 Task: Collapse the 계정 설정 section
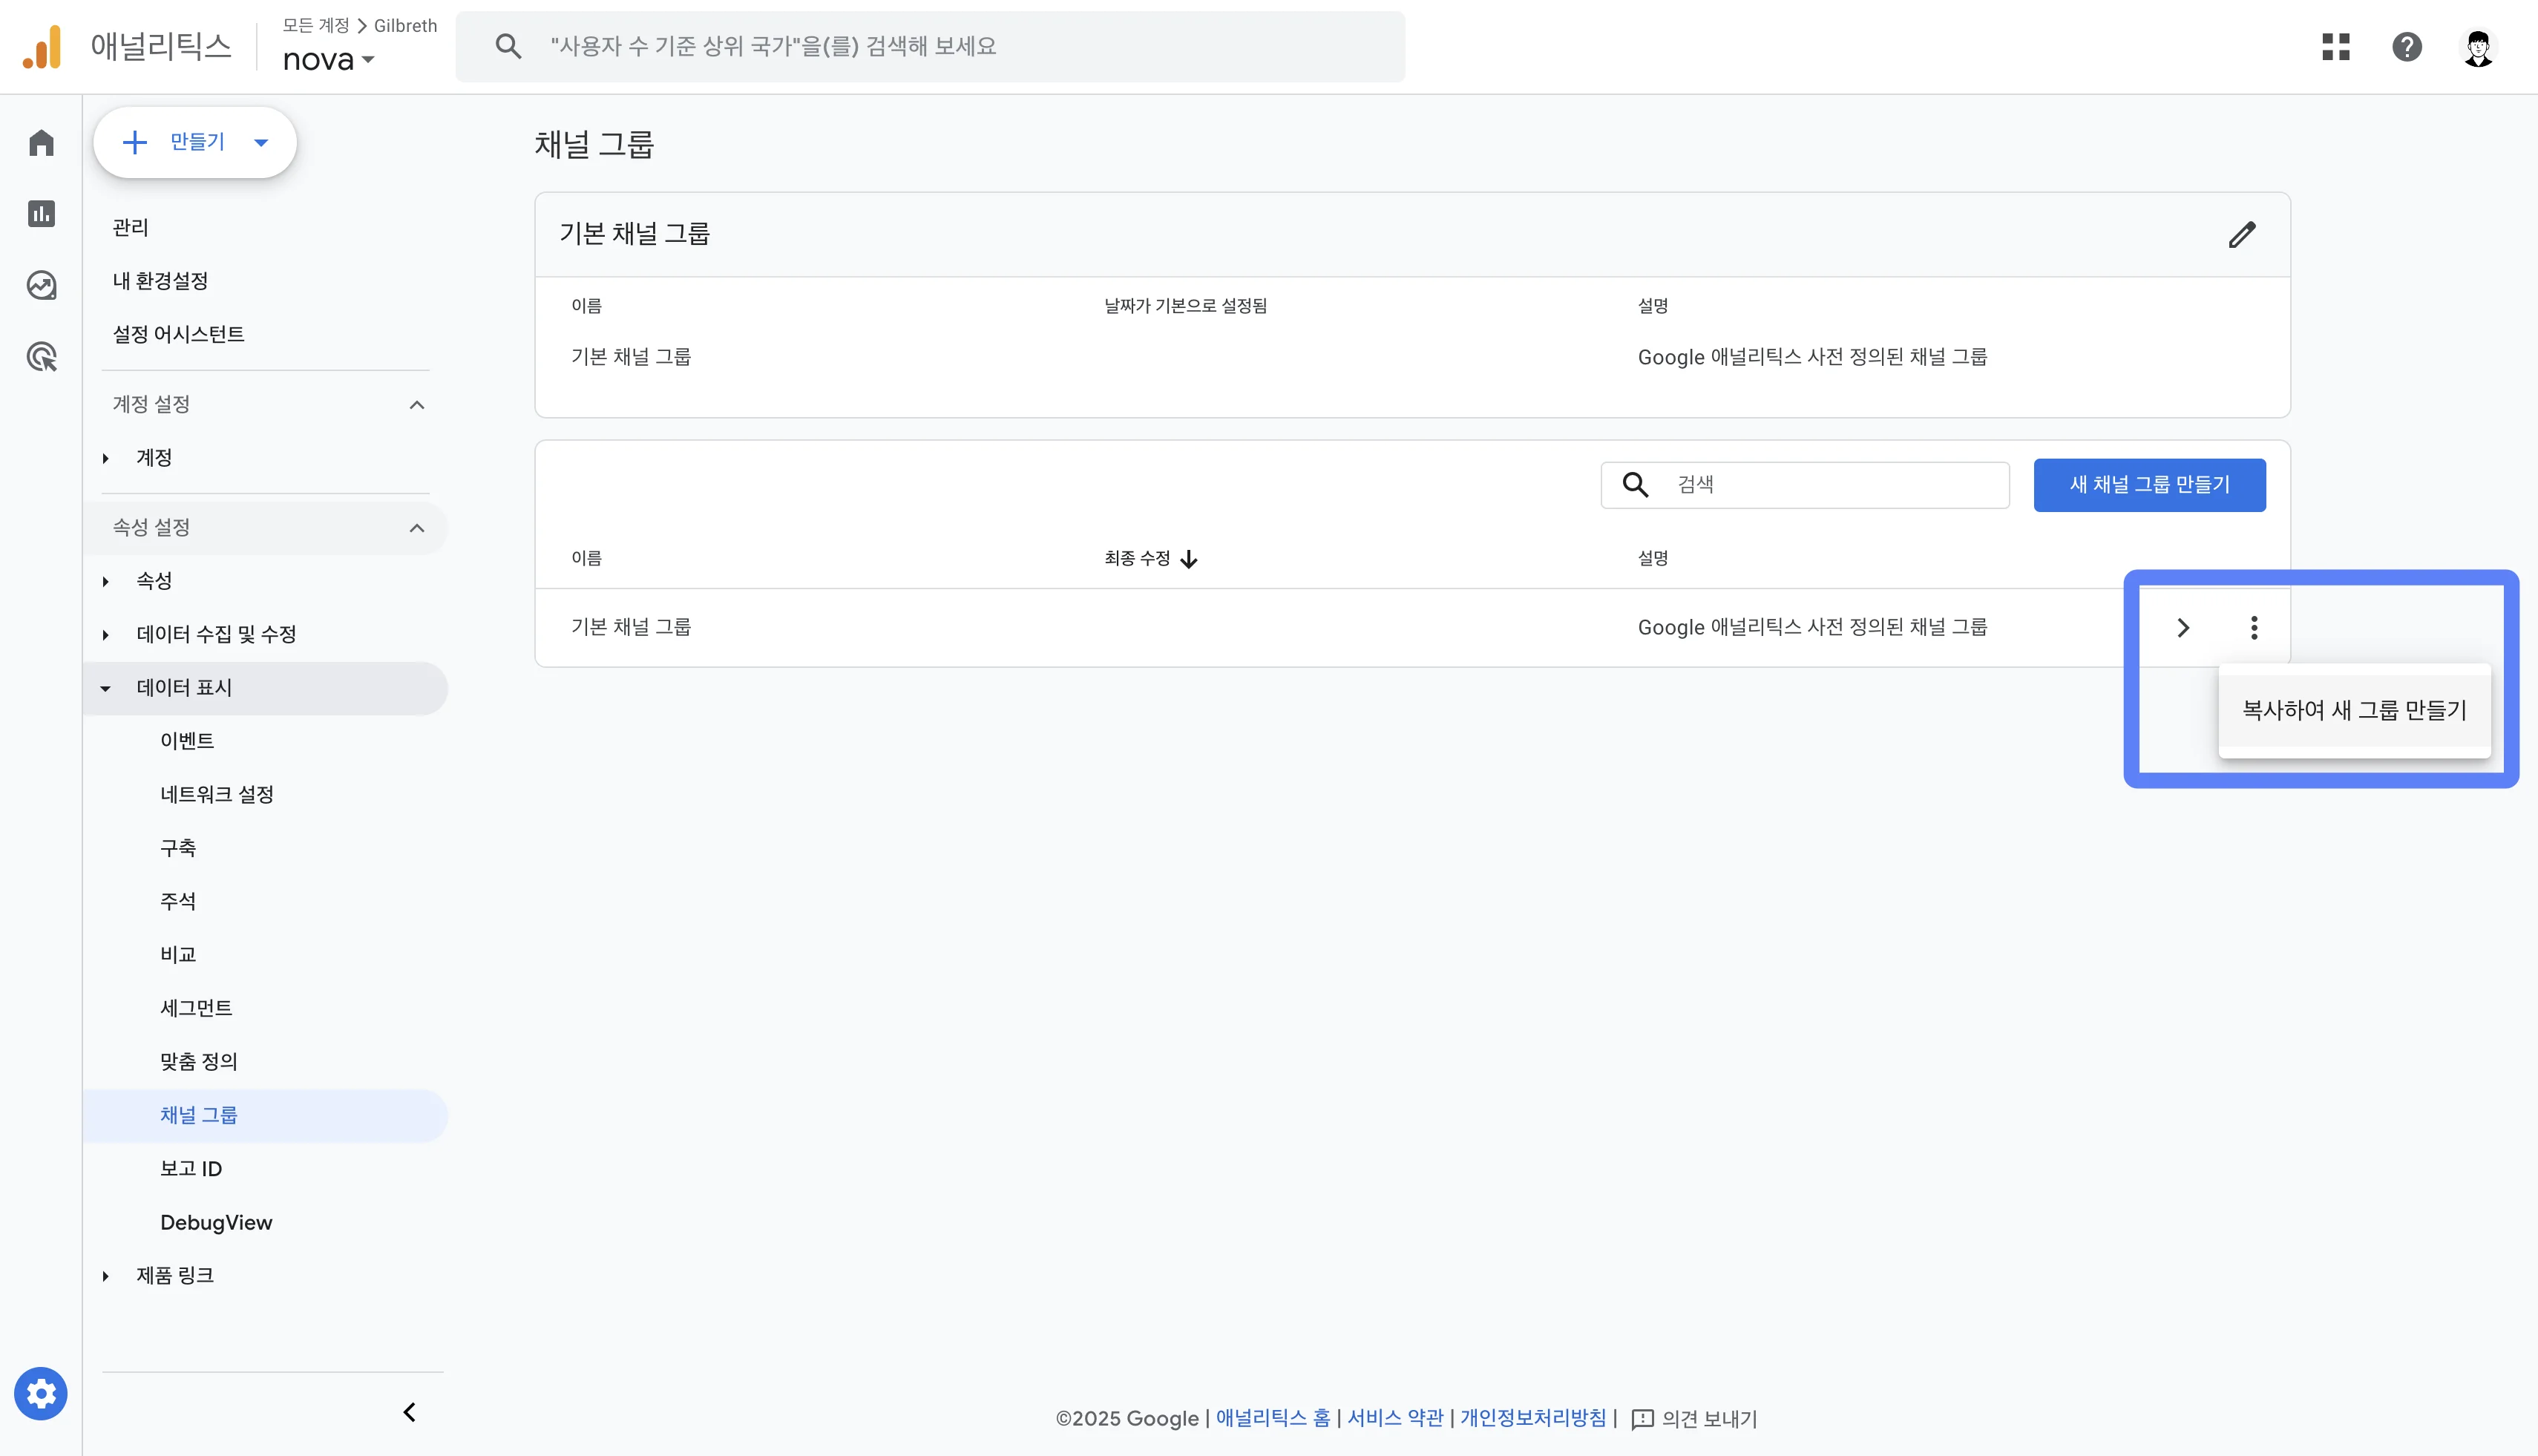click(417, 404)
